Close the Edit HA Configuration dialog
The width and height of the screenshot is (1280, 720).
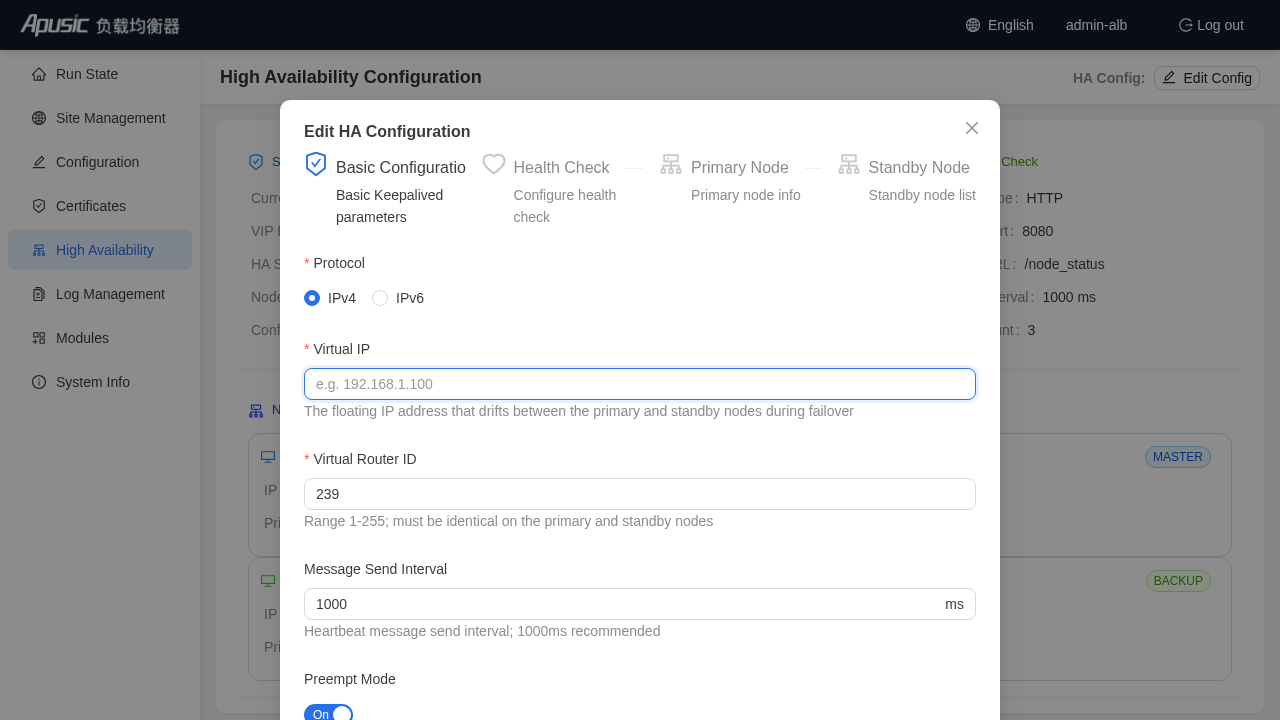(972, 128)
